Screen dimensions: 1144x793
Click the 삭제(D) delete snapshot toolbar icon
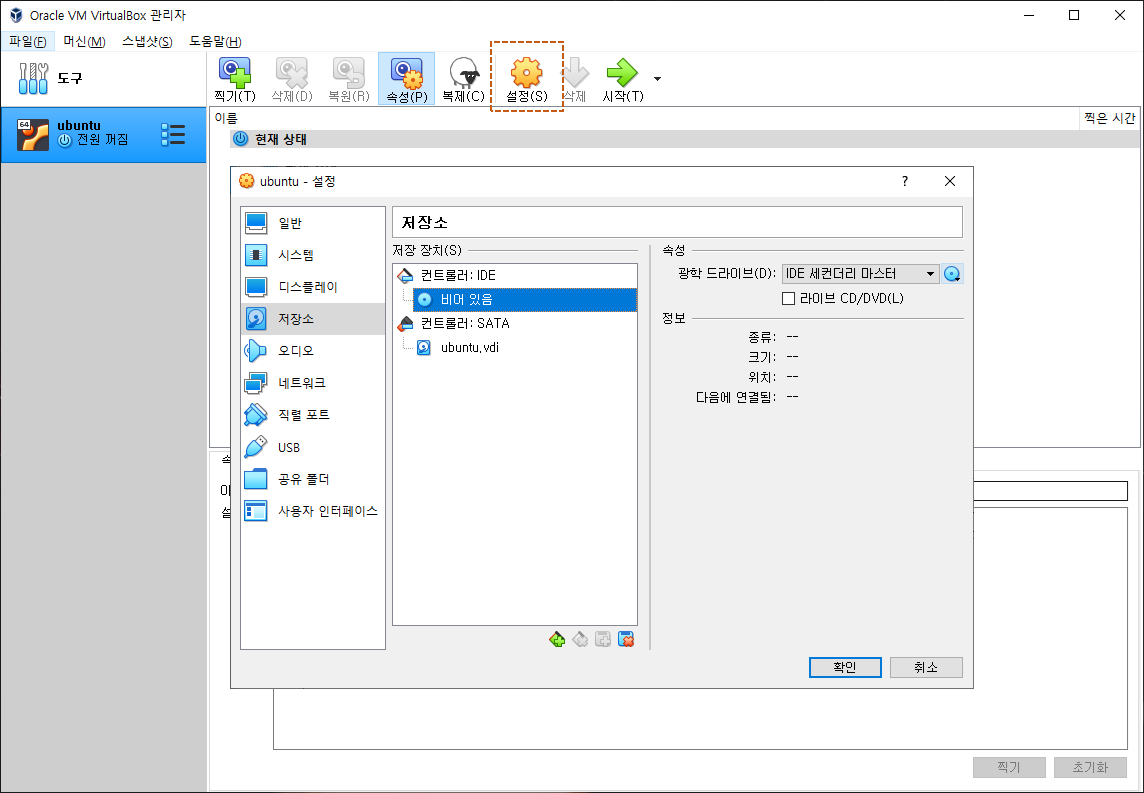292,79
